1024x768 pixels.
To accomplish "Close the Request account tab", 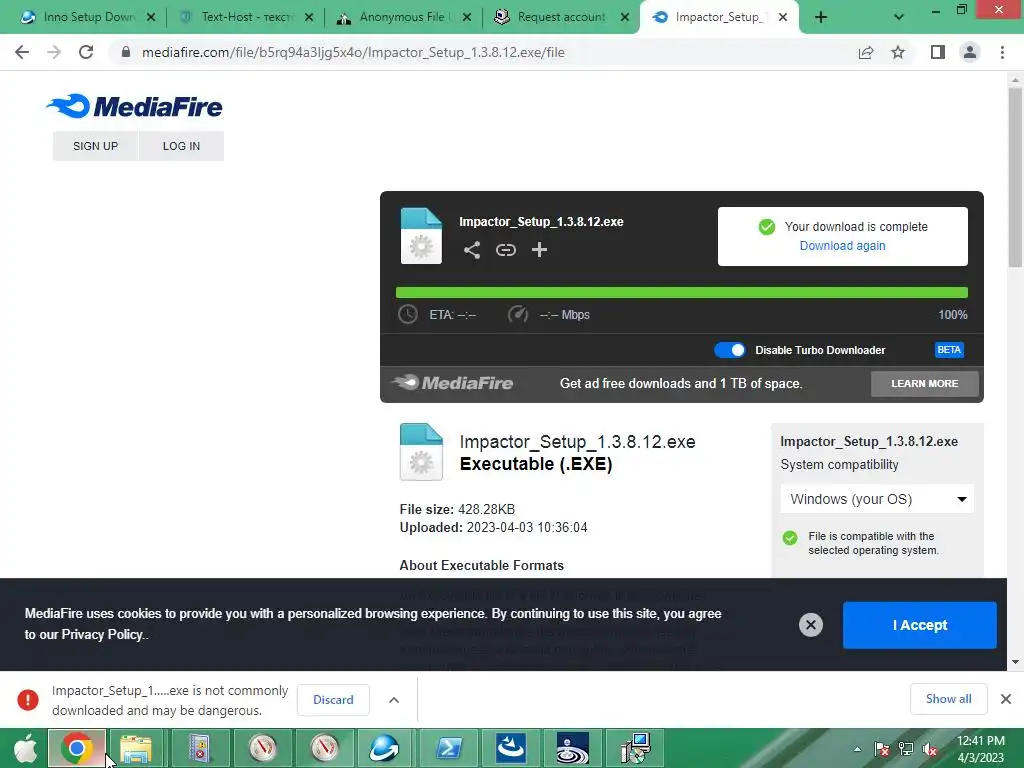I will 625,18.
